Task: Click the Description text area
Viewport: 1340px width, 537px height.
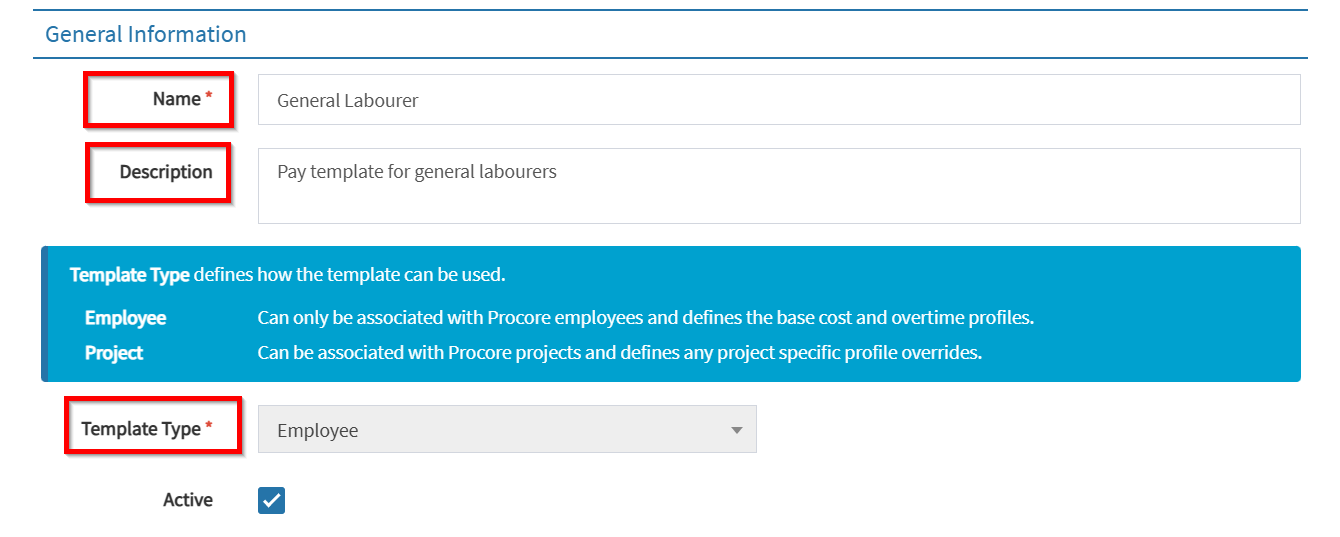Action: 778,186
